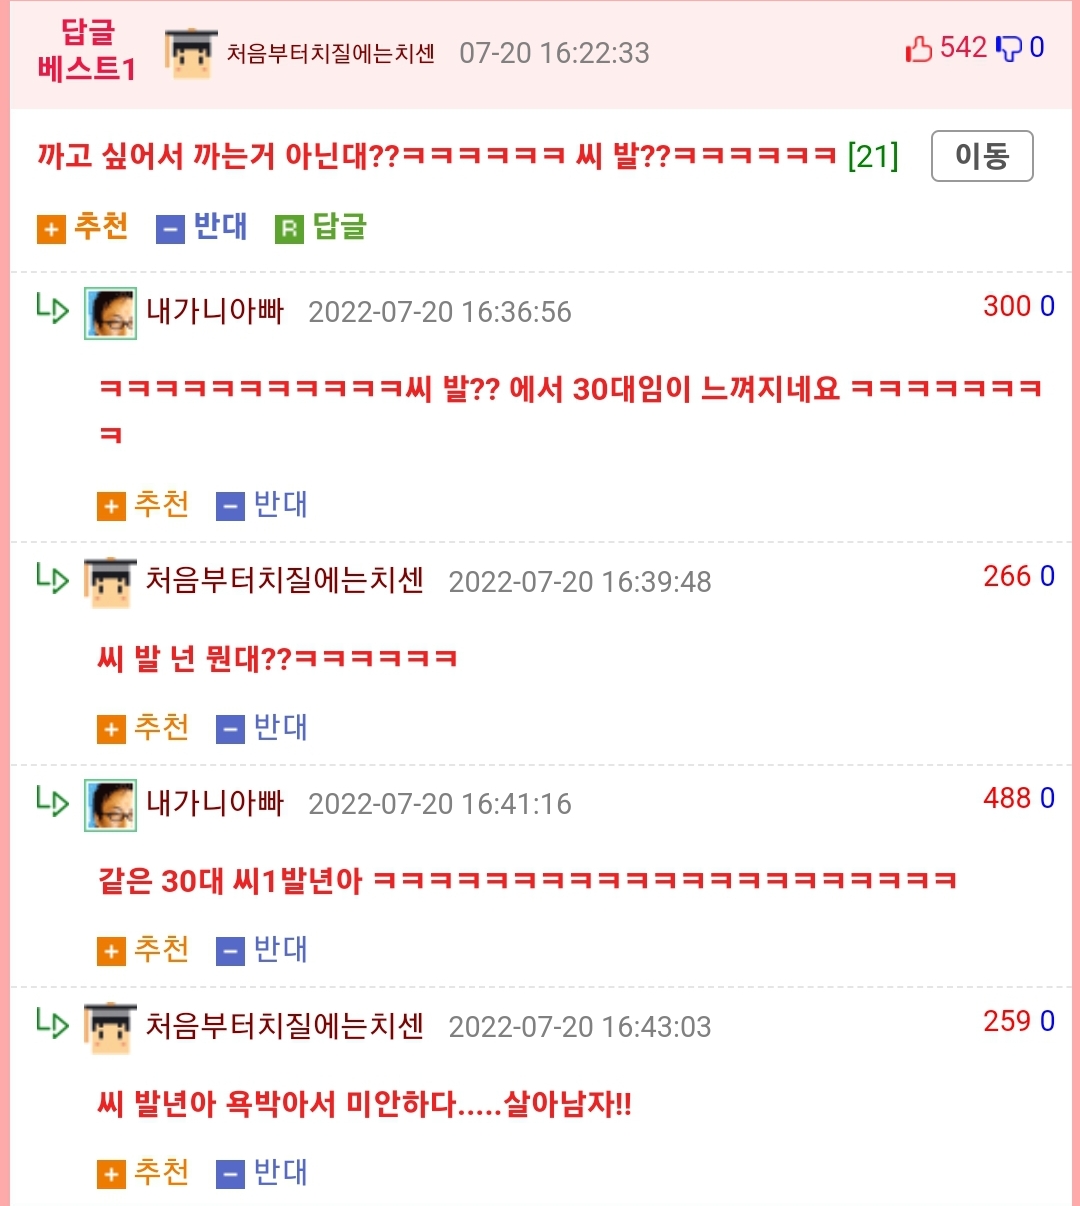The width and height of the screenshot is (1080, 1206).
Task: Upvote the best comment with orange 추천
Action: coord(83,228)
